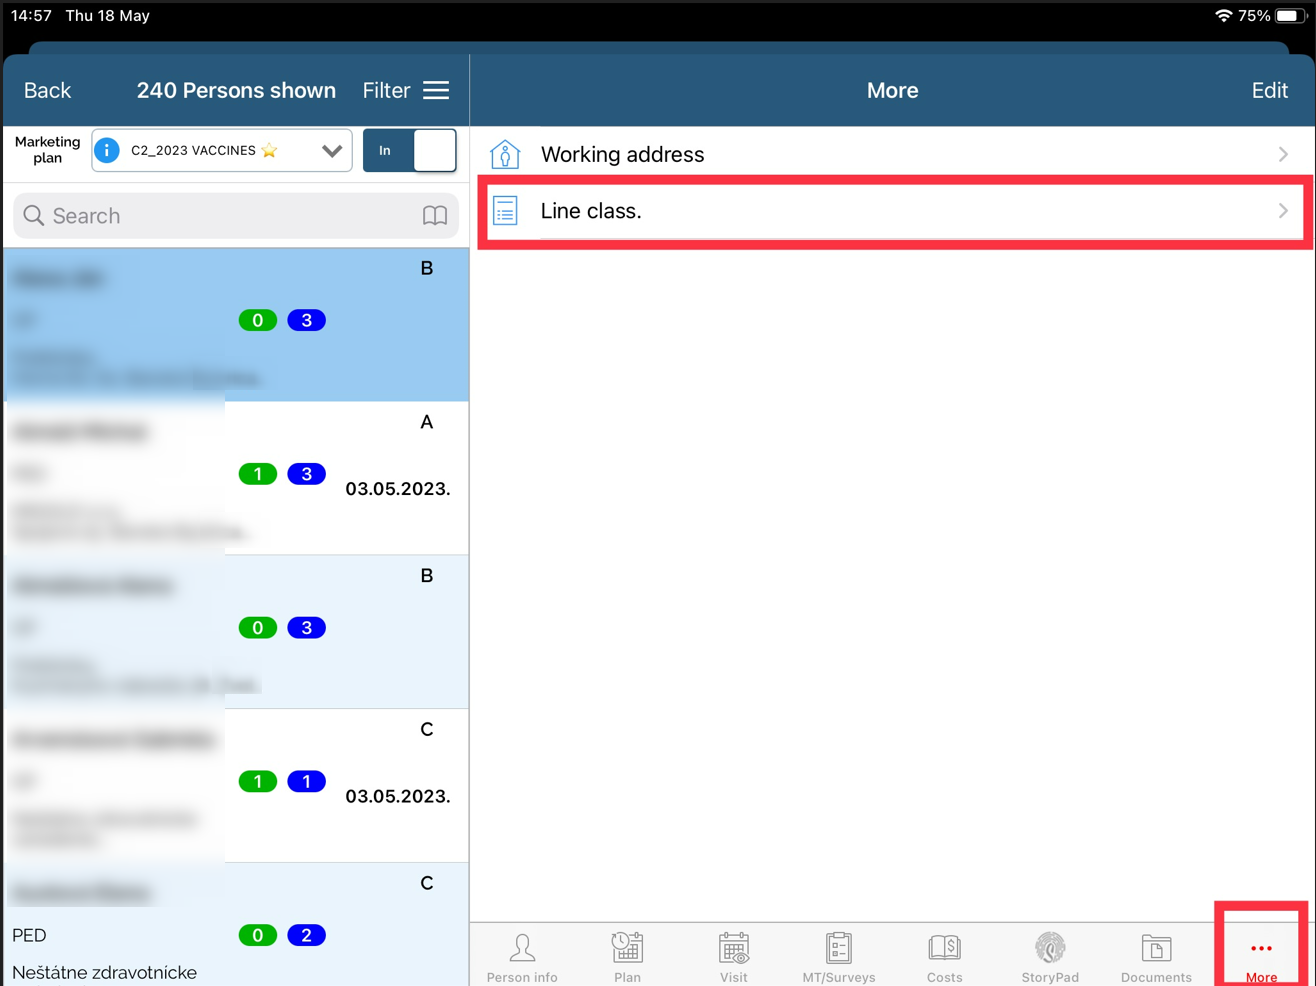Open the Documents tab icon
The height and width of the screenshot is (986, 1316).
[1156, 948]
